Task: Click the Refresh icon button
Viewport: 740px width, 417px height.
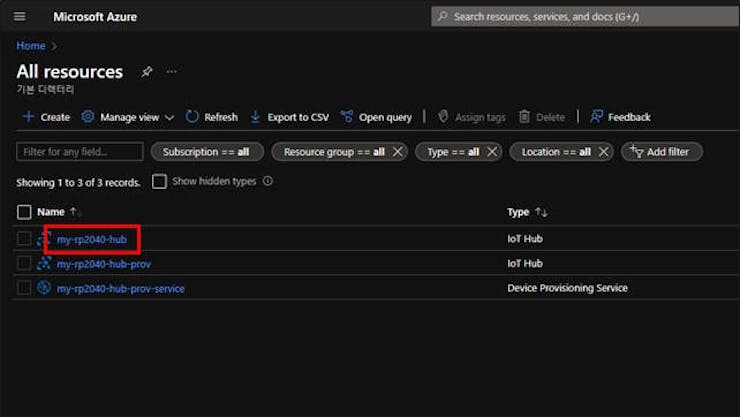Action: click(x=193, y=117)
